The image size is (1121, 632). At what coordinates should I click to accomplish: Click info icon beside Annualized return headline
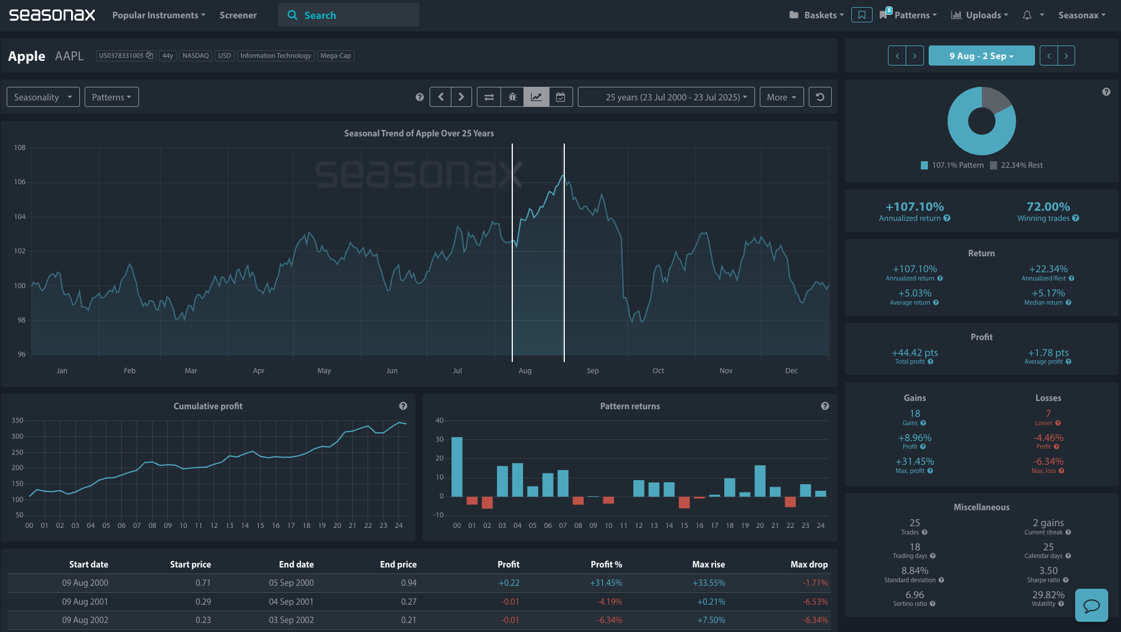point(947,218)
